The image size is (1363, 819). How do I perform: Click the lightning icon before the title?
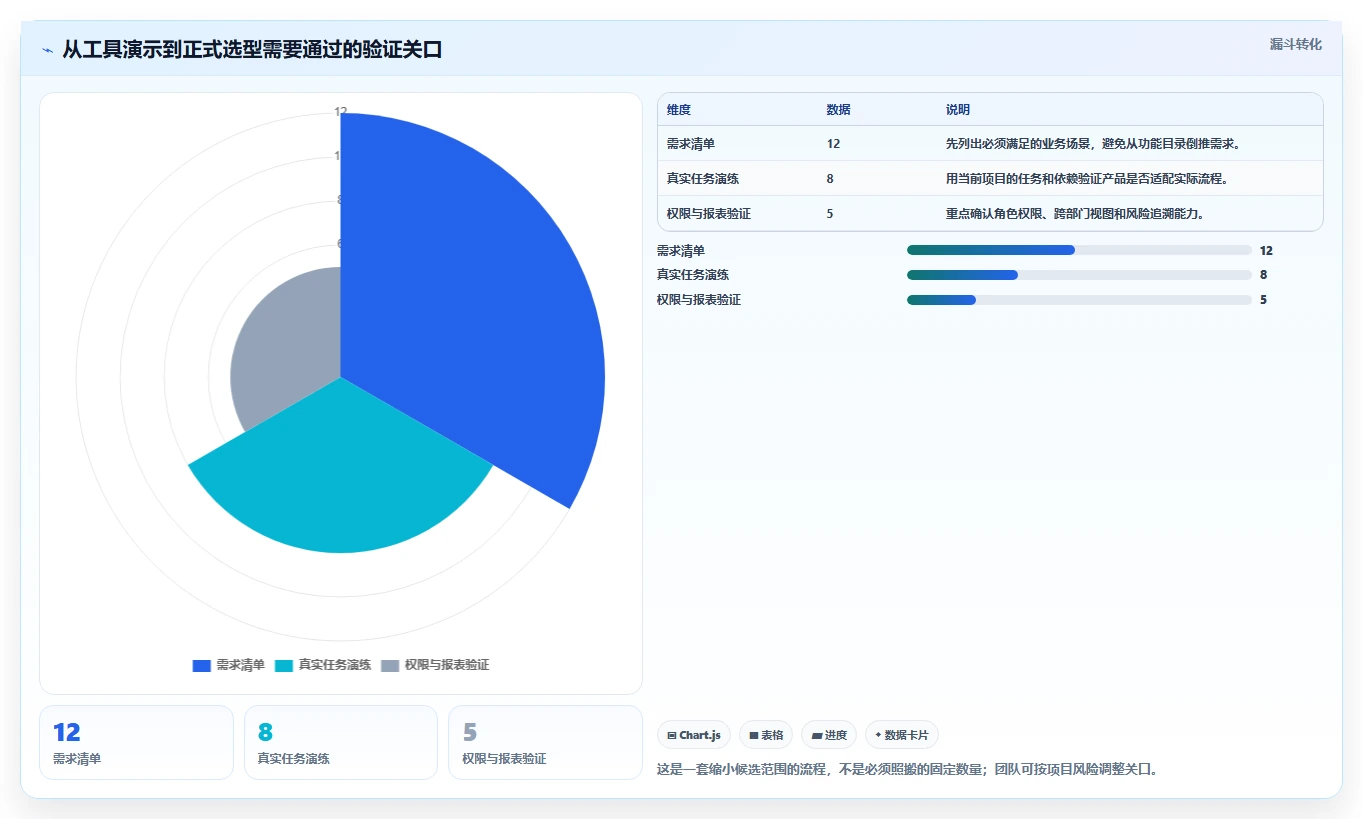48,50
